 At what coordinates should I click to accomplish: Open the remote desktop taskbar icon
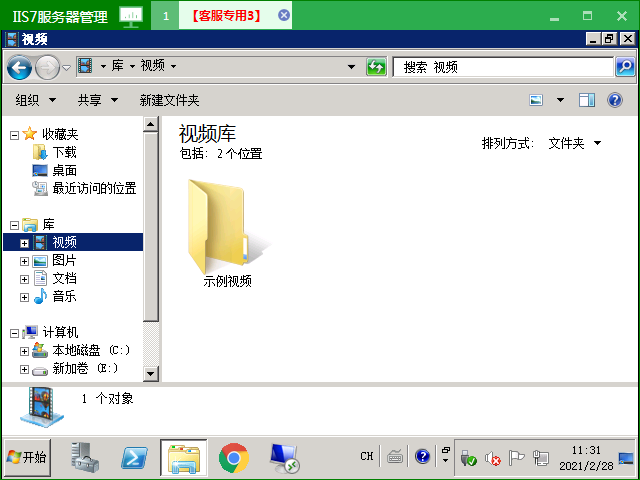tap(284, 457)
